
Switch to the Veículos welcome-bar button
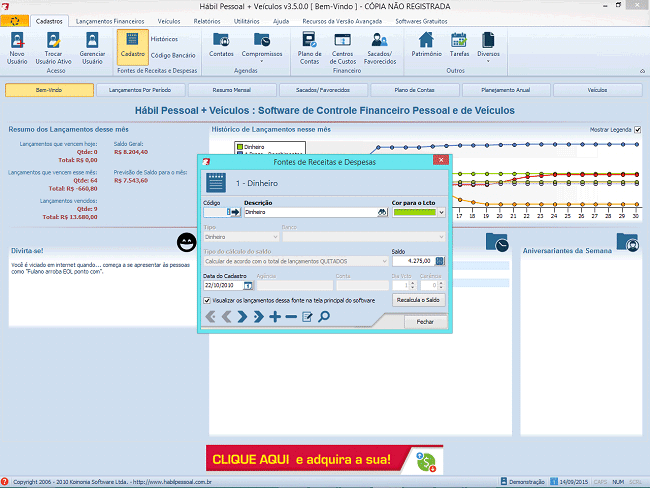[597, 90]
